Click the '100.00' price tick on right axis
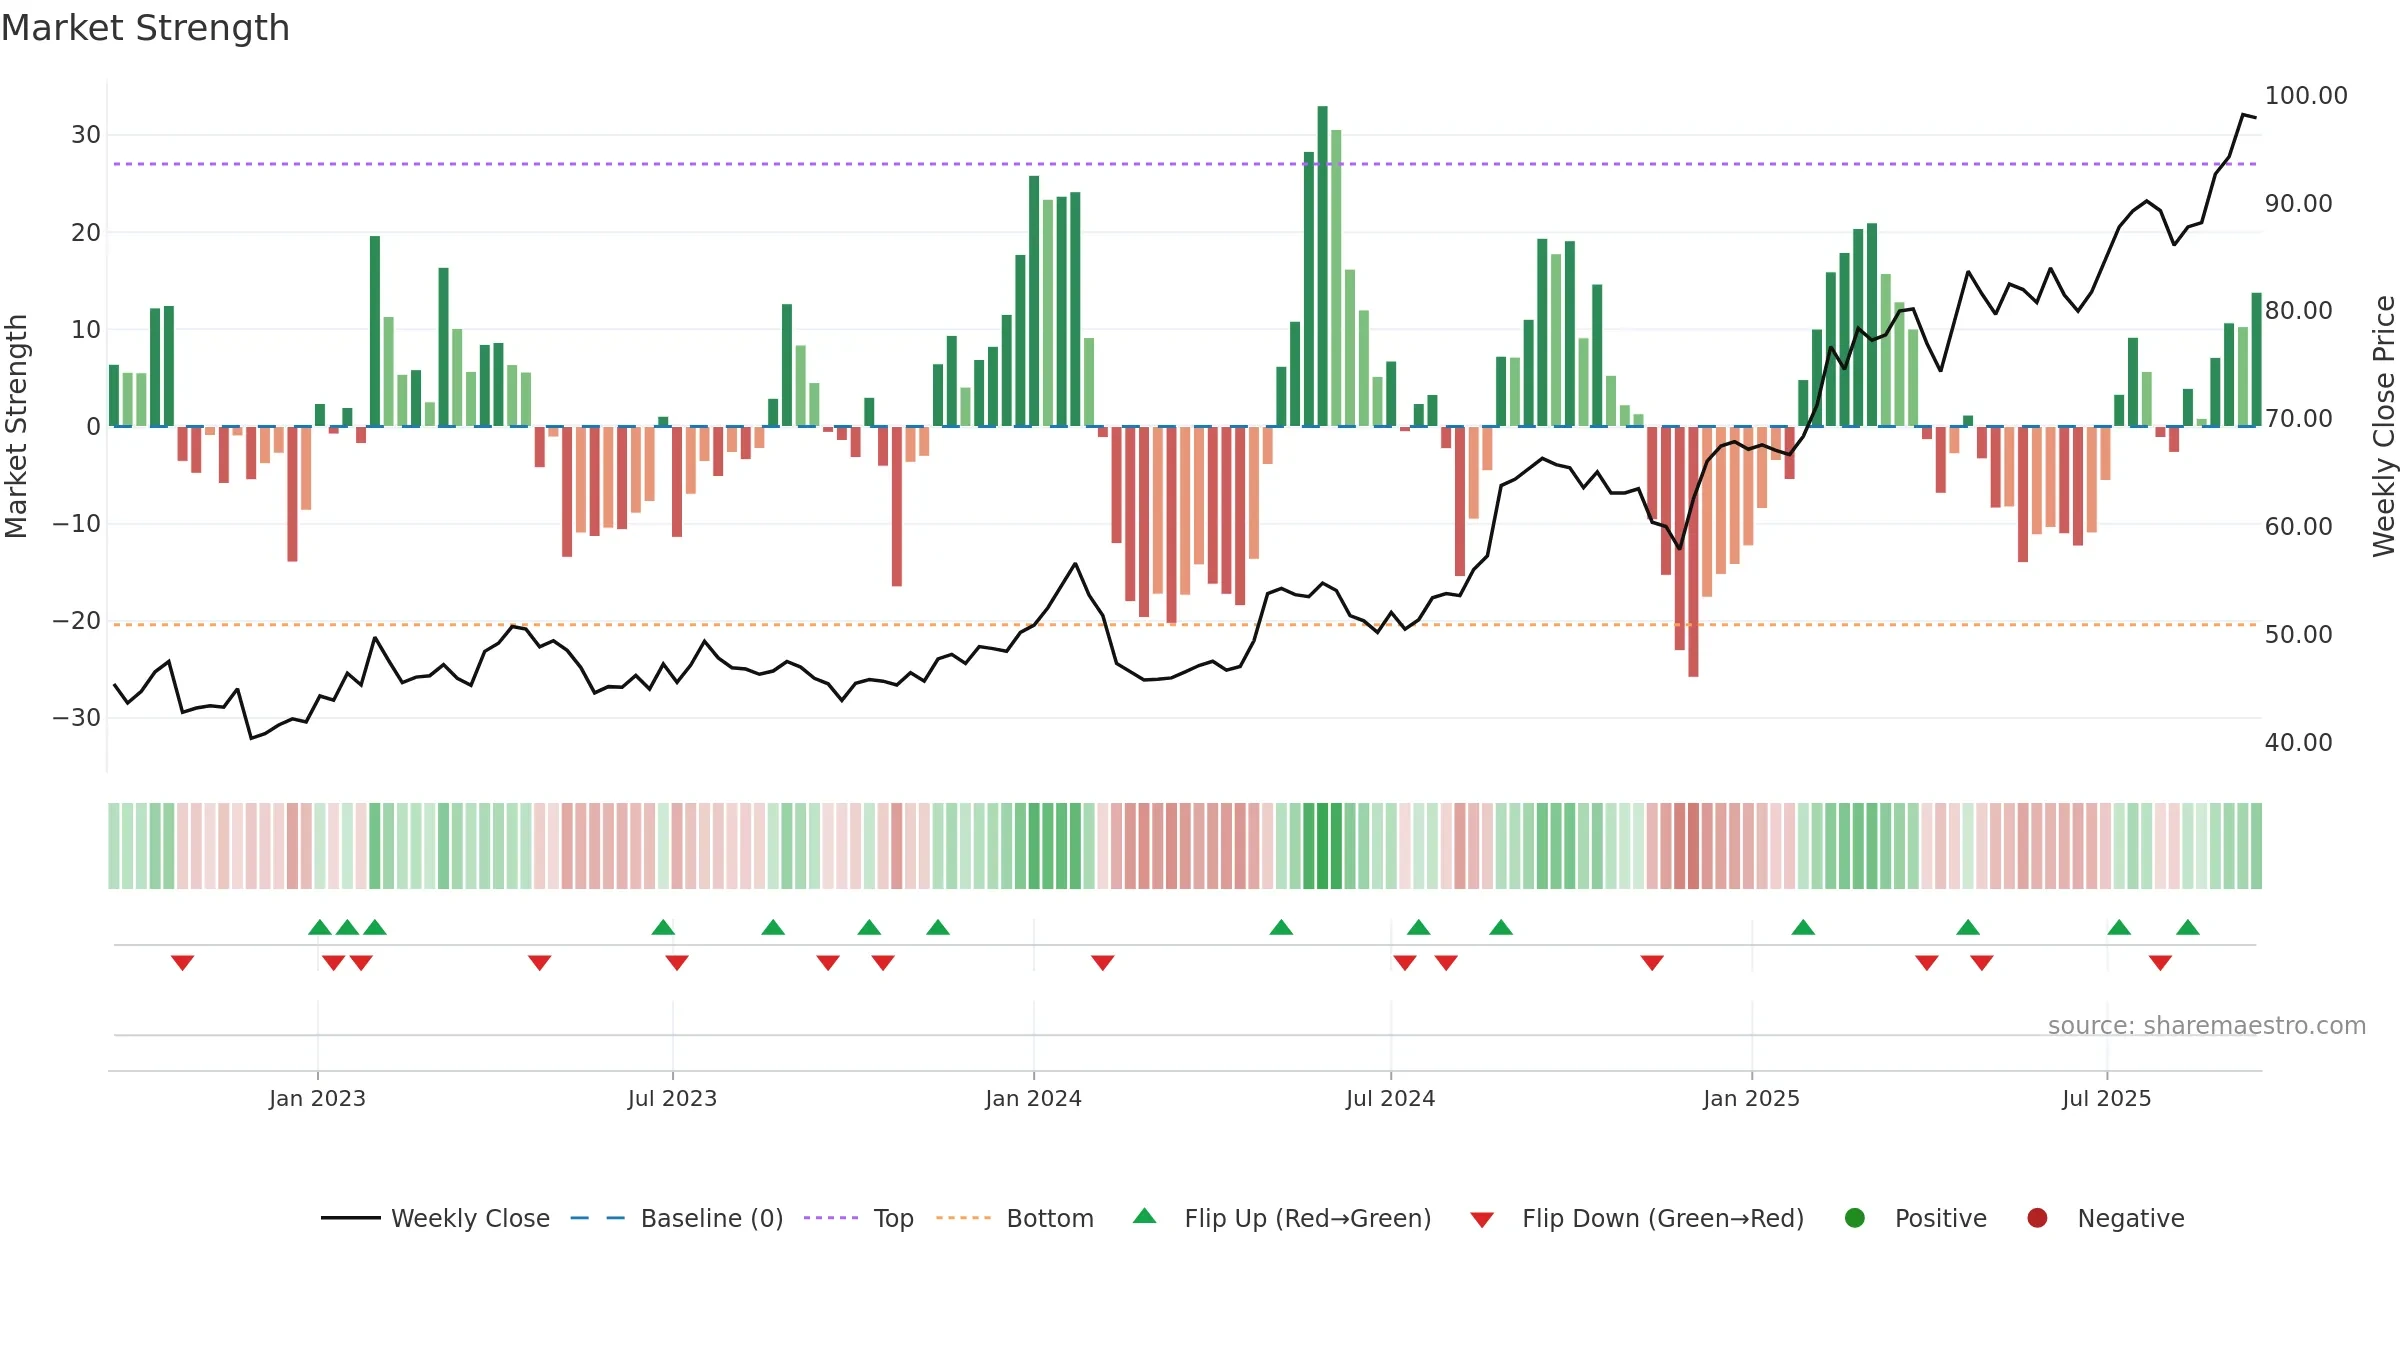This screenshot has height=1350, width=2400. coord(2306,96)
